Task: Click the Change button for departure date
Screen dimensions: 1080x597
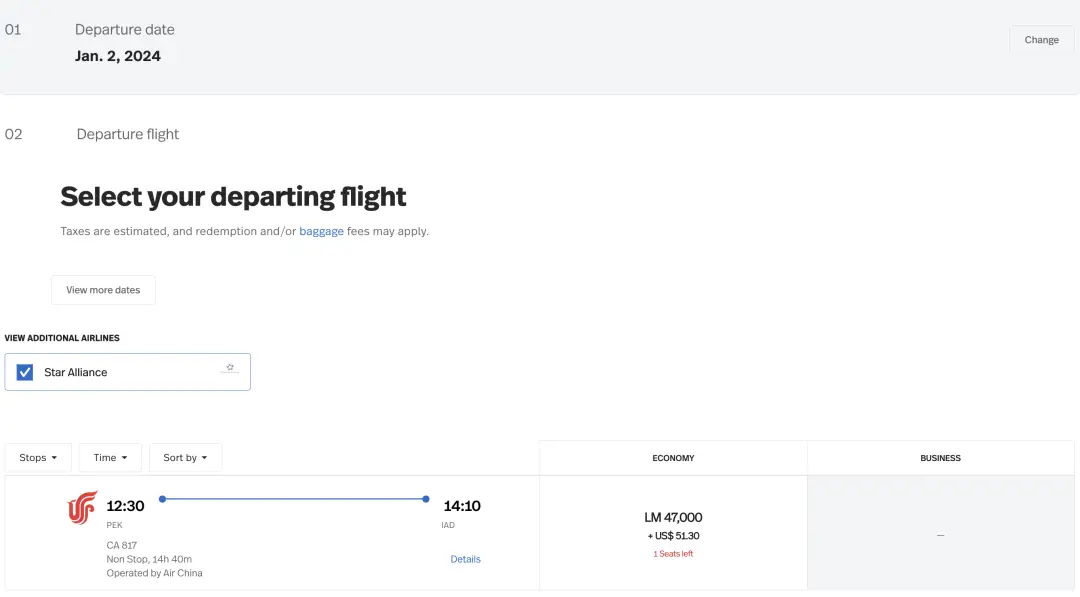Action: 1041,40
